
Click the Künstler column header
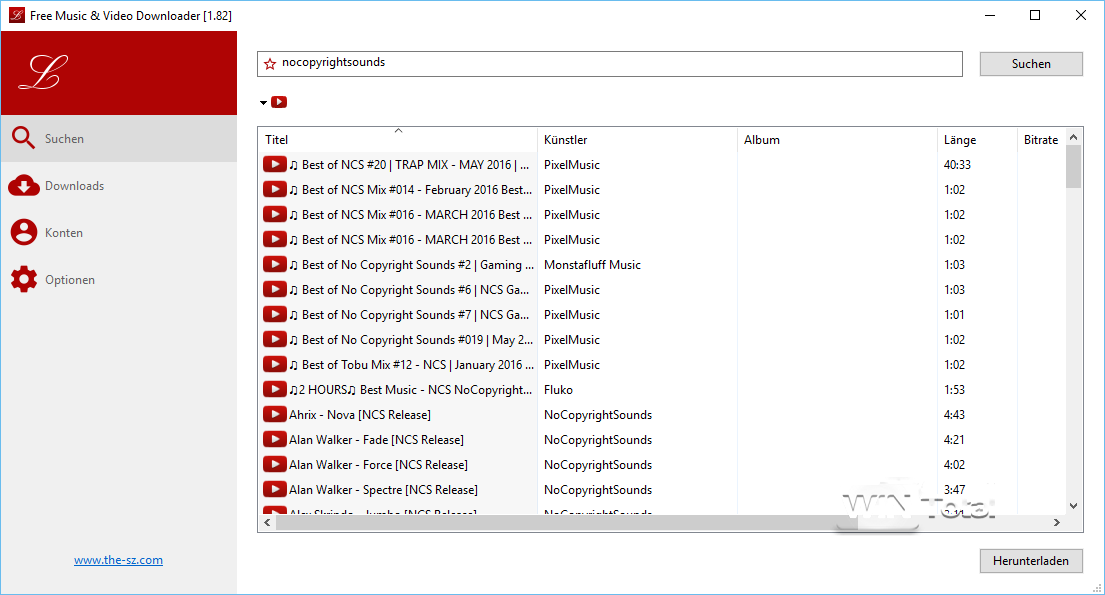637,140
